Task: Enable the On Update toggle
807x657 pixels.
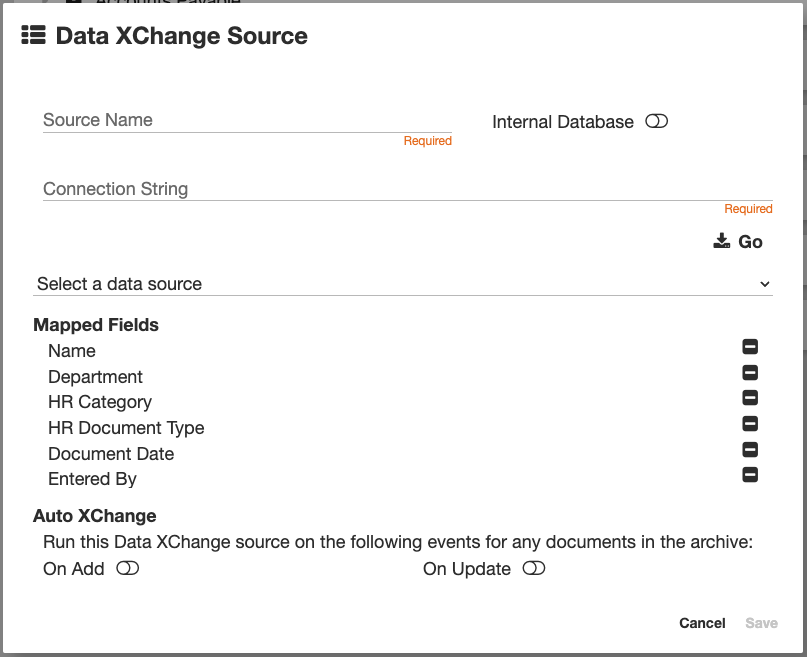Action: click(534, 568)
